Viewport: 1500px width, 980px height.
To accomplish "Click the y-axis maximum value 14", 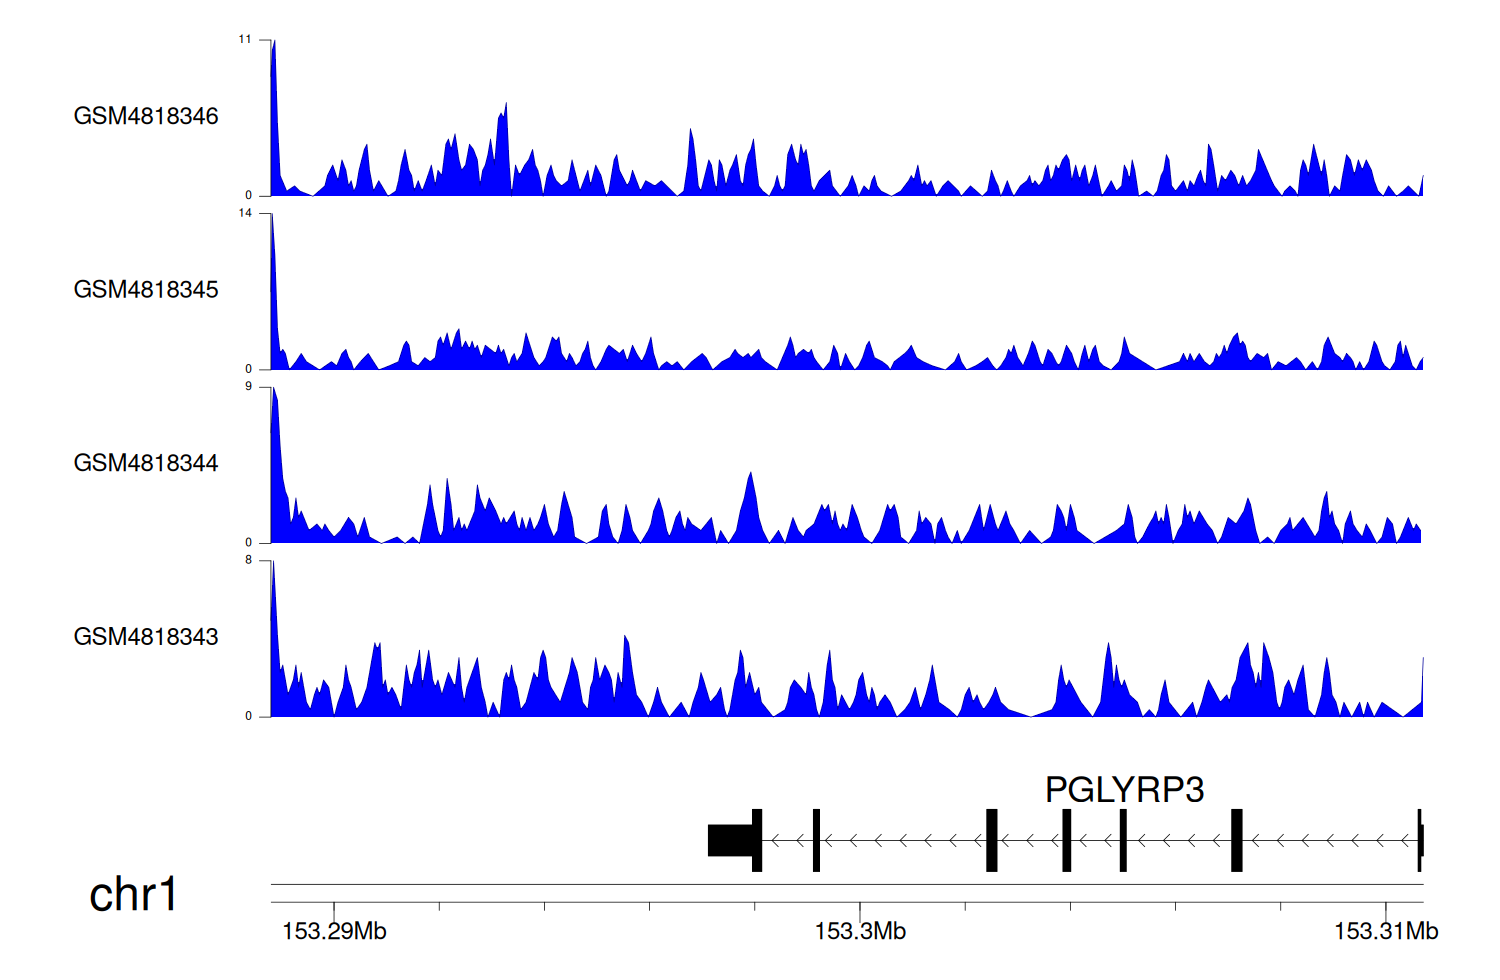I will point(245,213).
